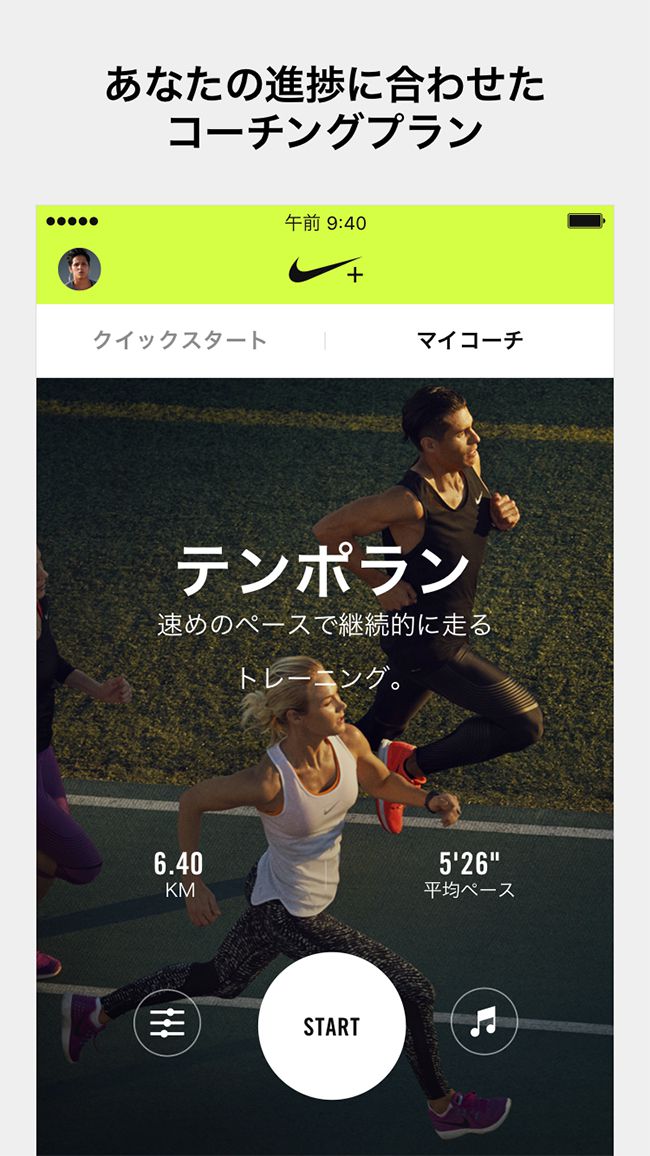Tap the 午前 9:40 clock
650x1156 pixels.
point(326,223)
